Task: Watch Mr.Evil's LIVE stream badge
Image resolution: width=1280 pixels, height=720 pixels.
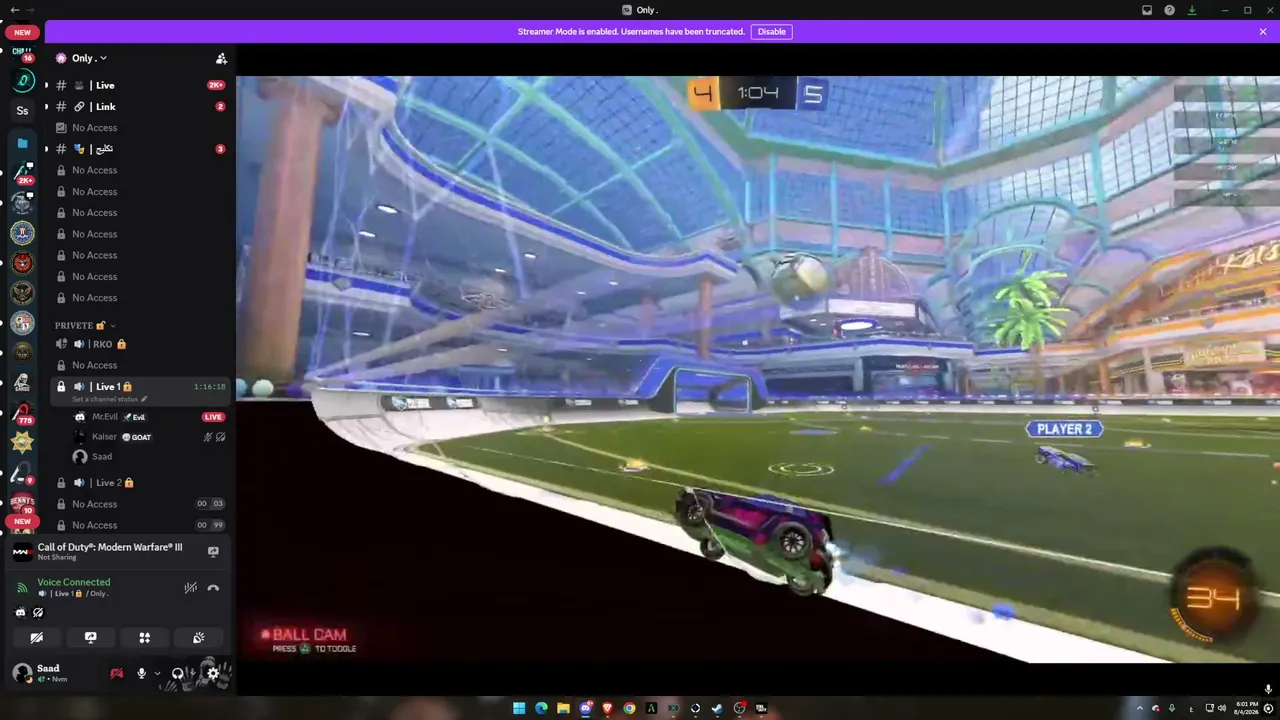Action: click(213, 417)
